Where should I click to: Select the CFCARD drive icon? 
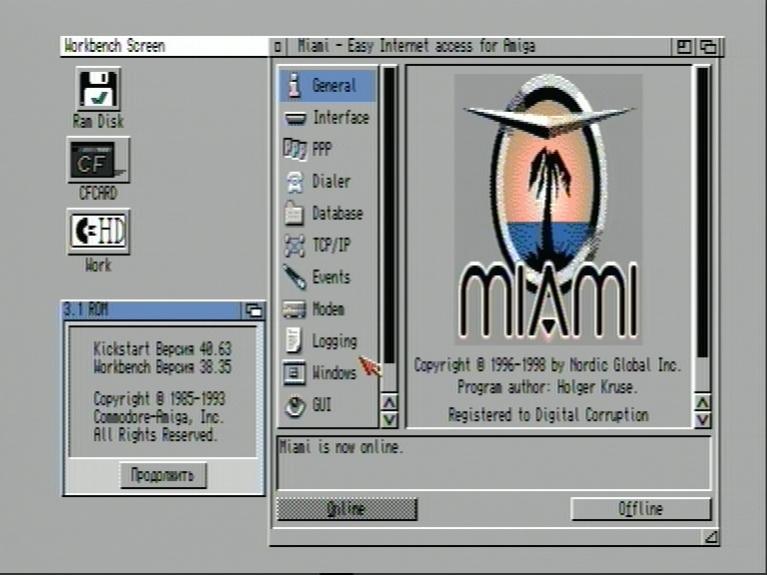[x=98, y=160]
